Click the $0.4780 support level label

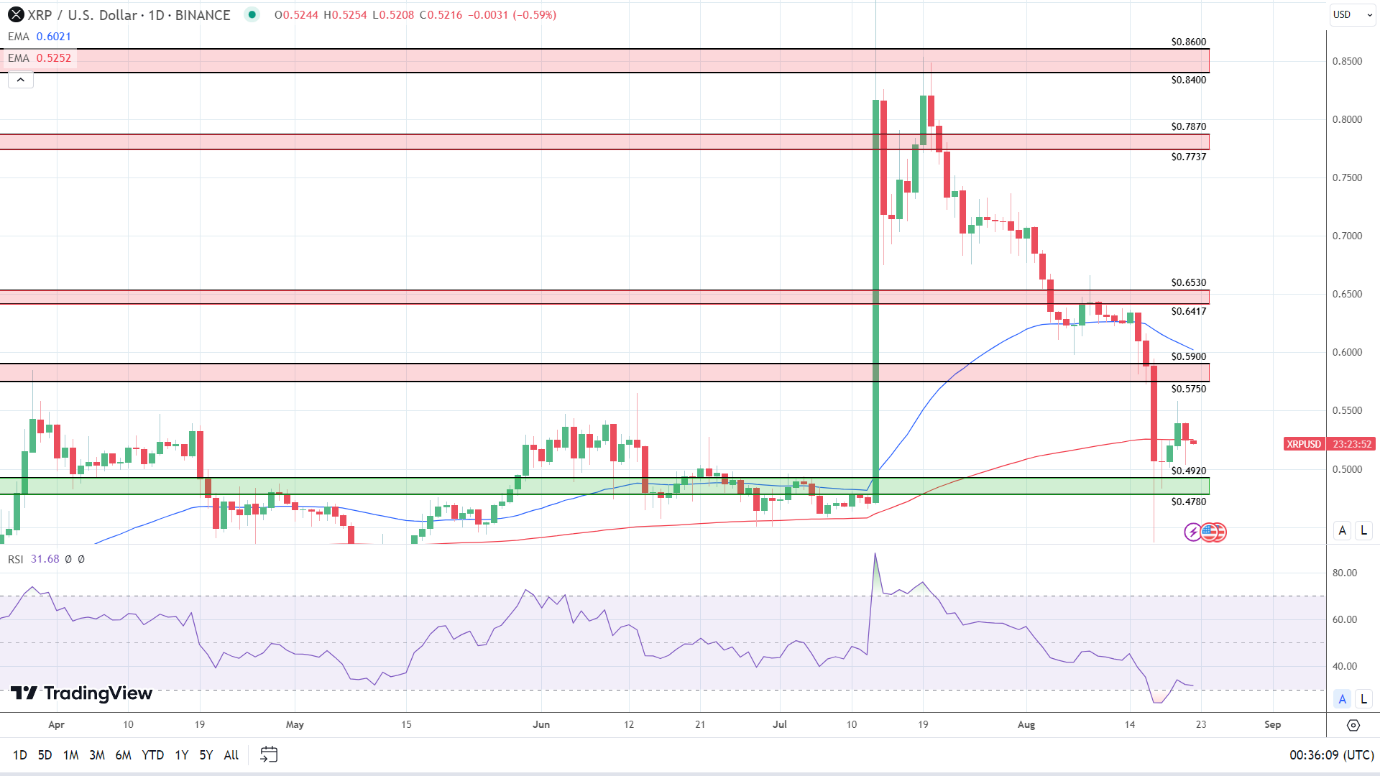1188,502
